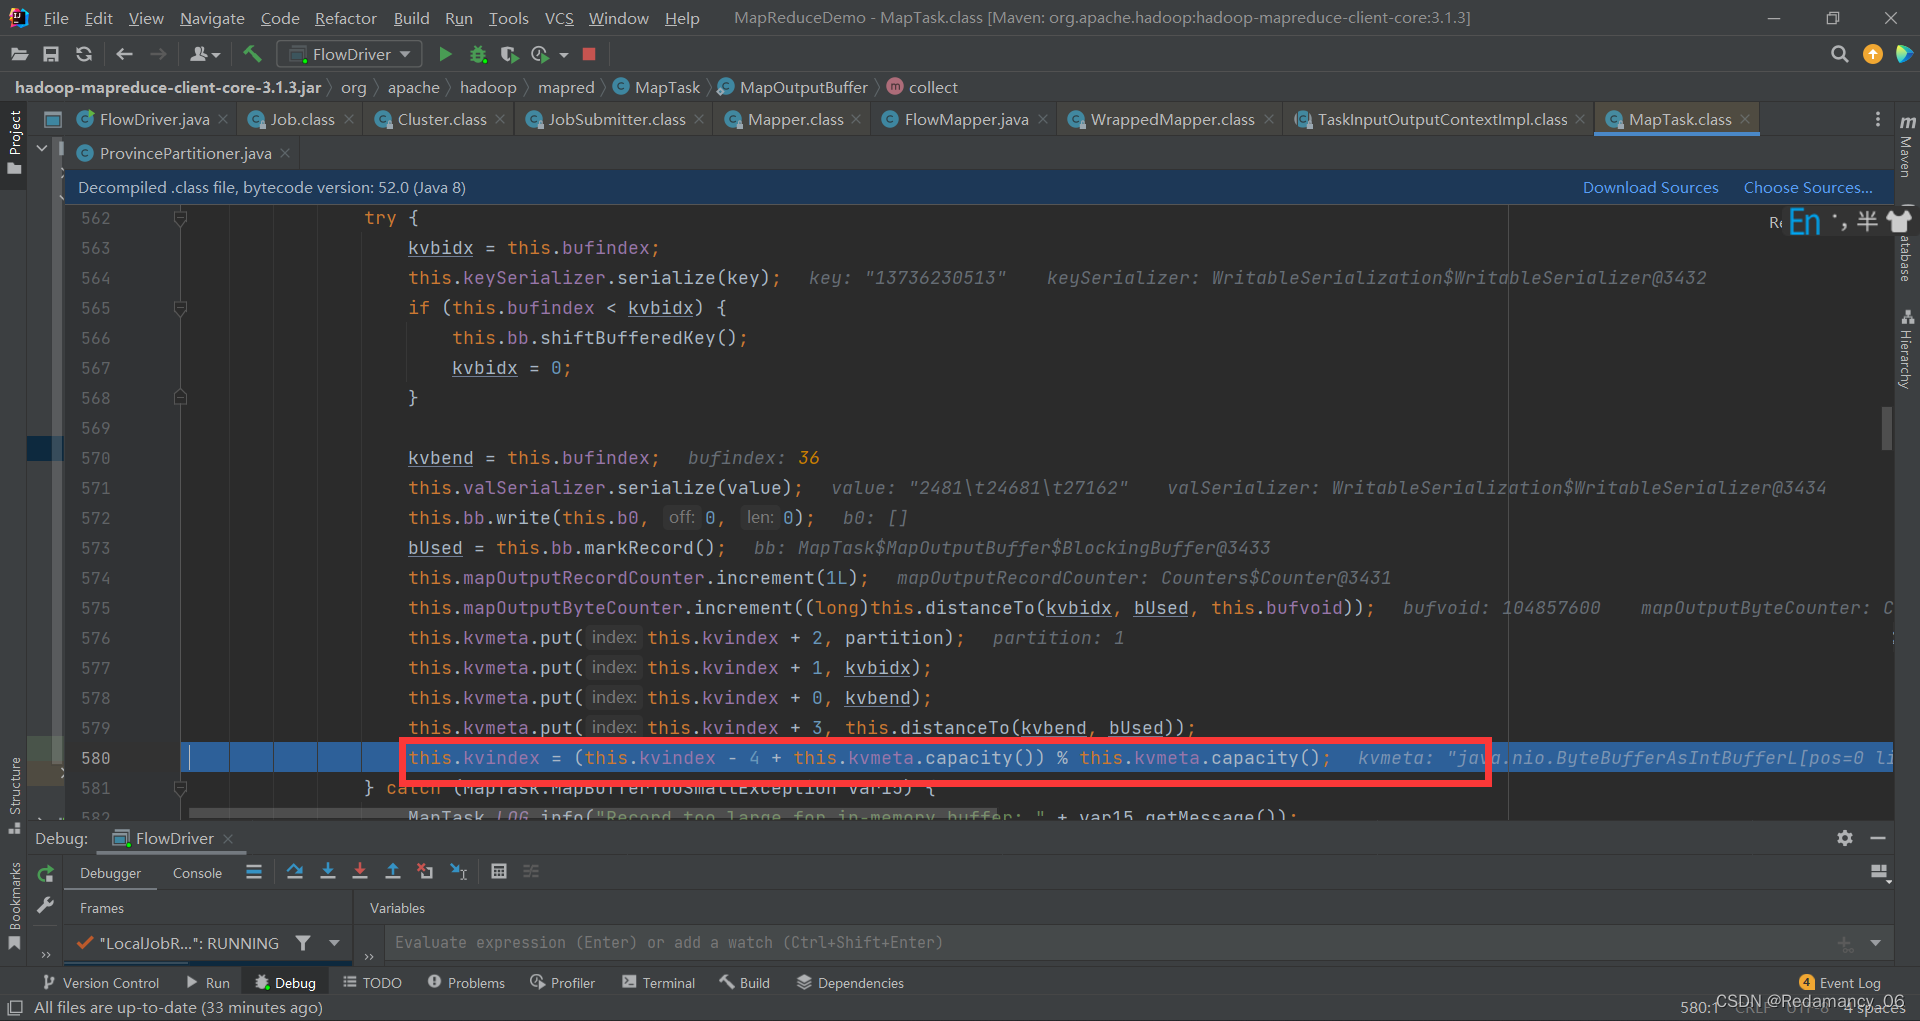This screenshot has height=1021, width=1920.
Task: Toggle tool window bars corner icon
Action: tap(14, 1007)
